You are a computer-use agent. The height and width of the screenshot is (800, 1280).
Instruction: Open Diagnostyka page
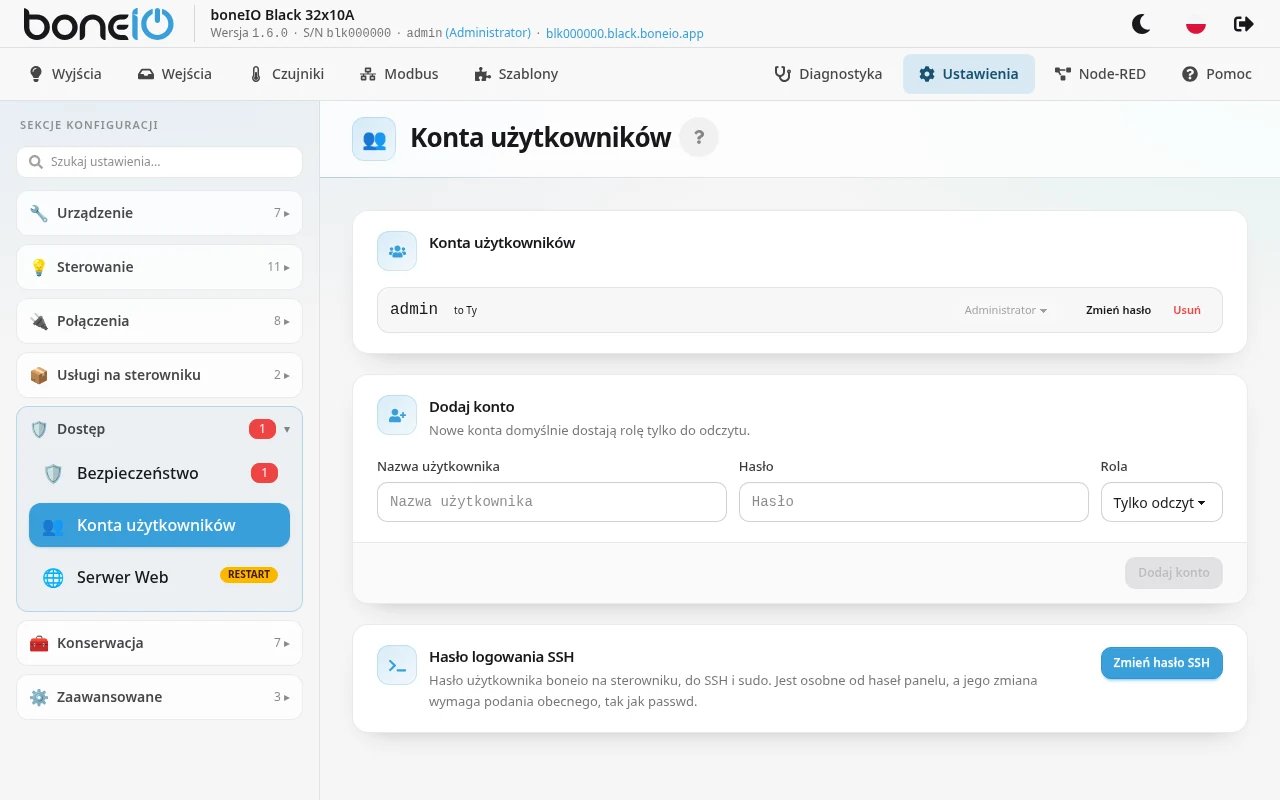point(828,74)
